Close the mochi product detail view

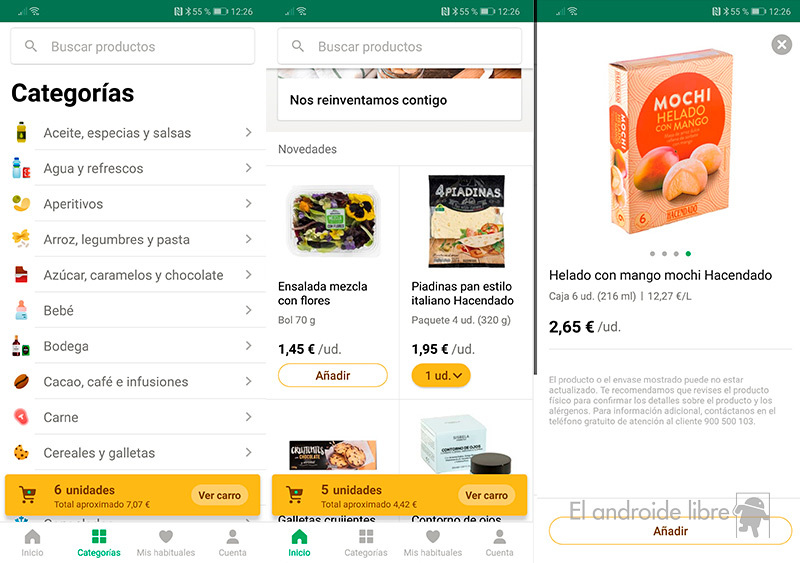click(x=782, y=44)
